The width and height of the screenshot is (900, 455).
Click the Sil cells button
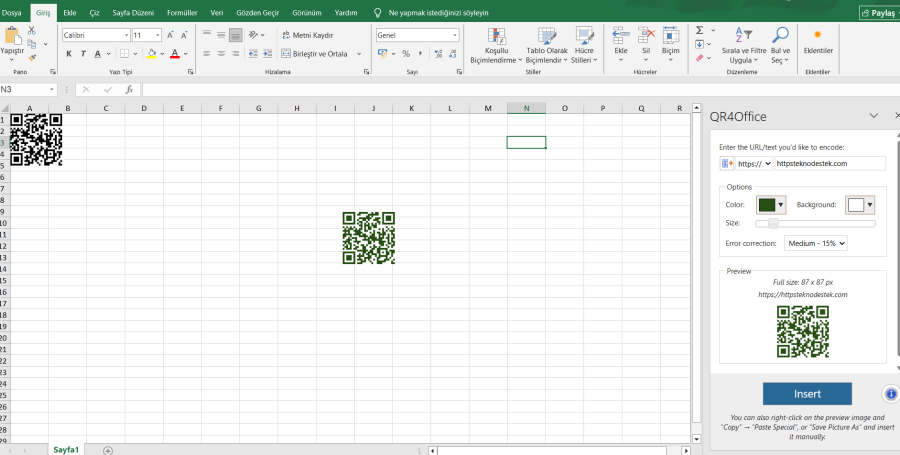[x=646, y=45]
